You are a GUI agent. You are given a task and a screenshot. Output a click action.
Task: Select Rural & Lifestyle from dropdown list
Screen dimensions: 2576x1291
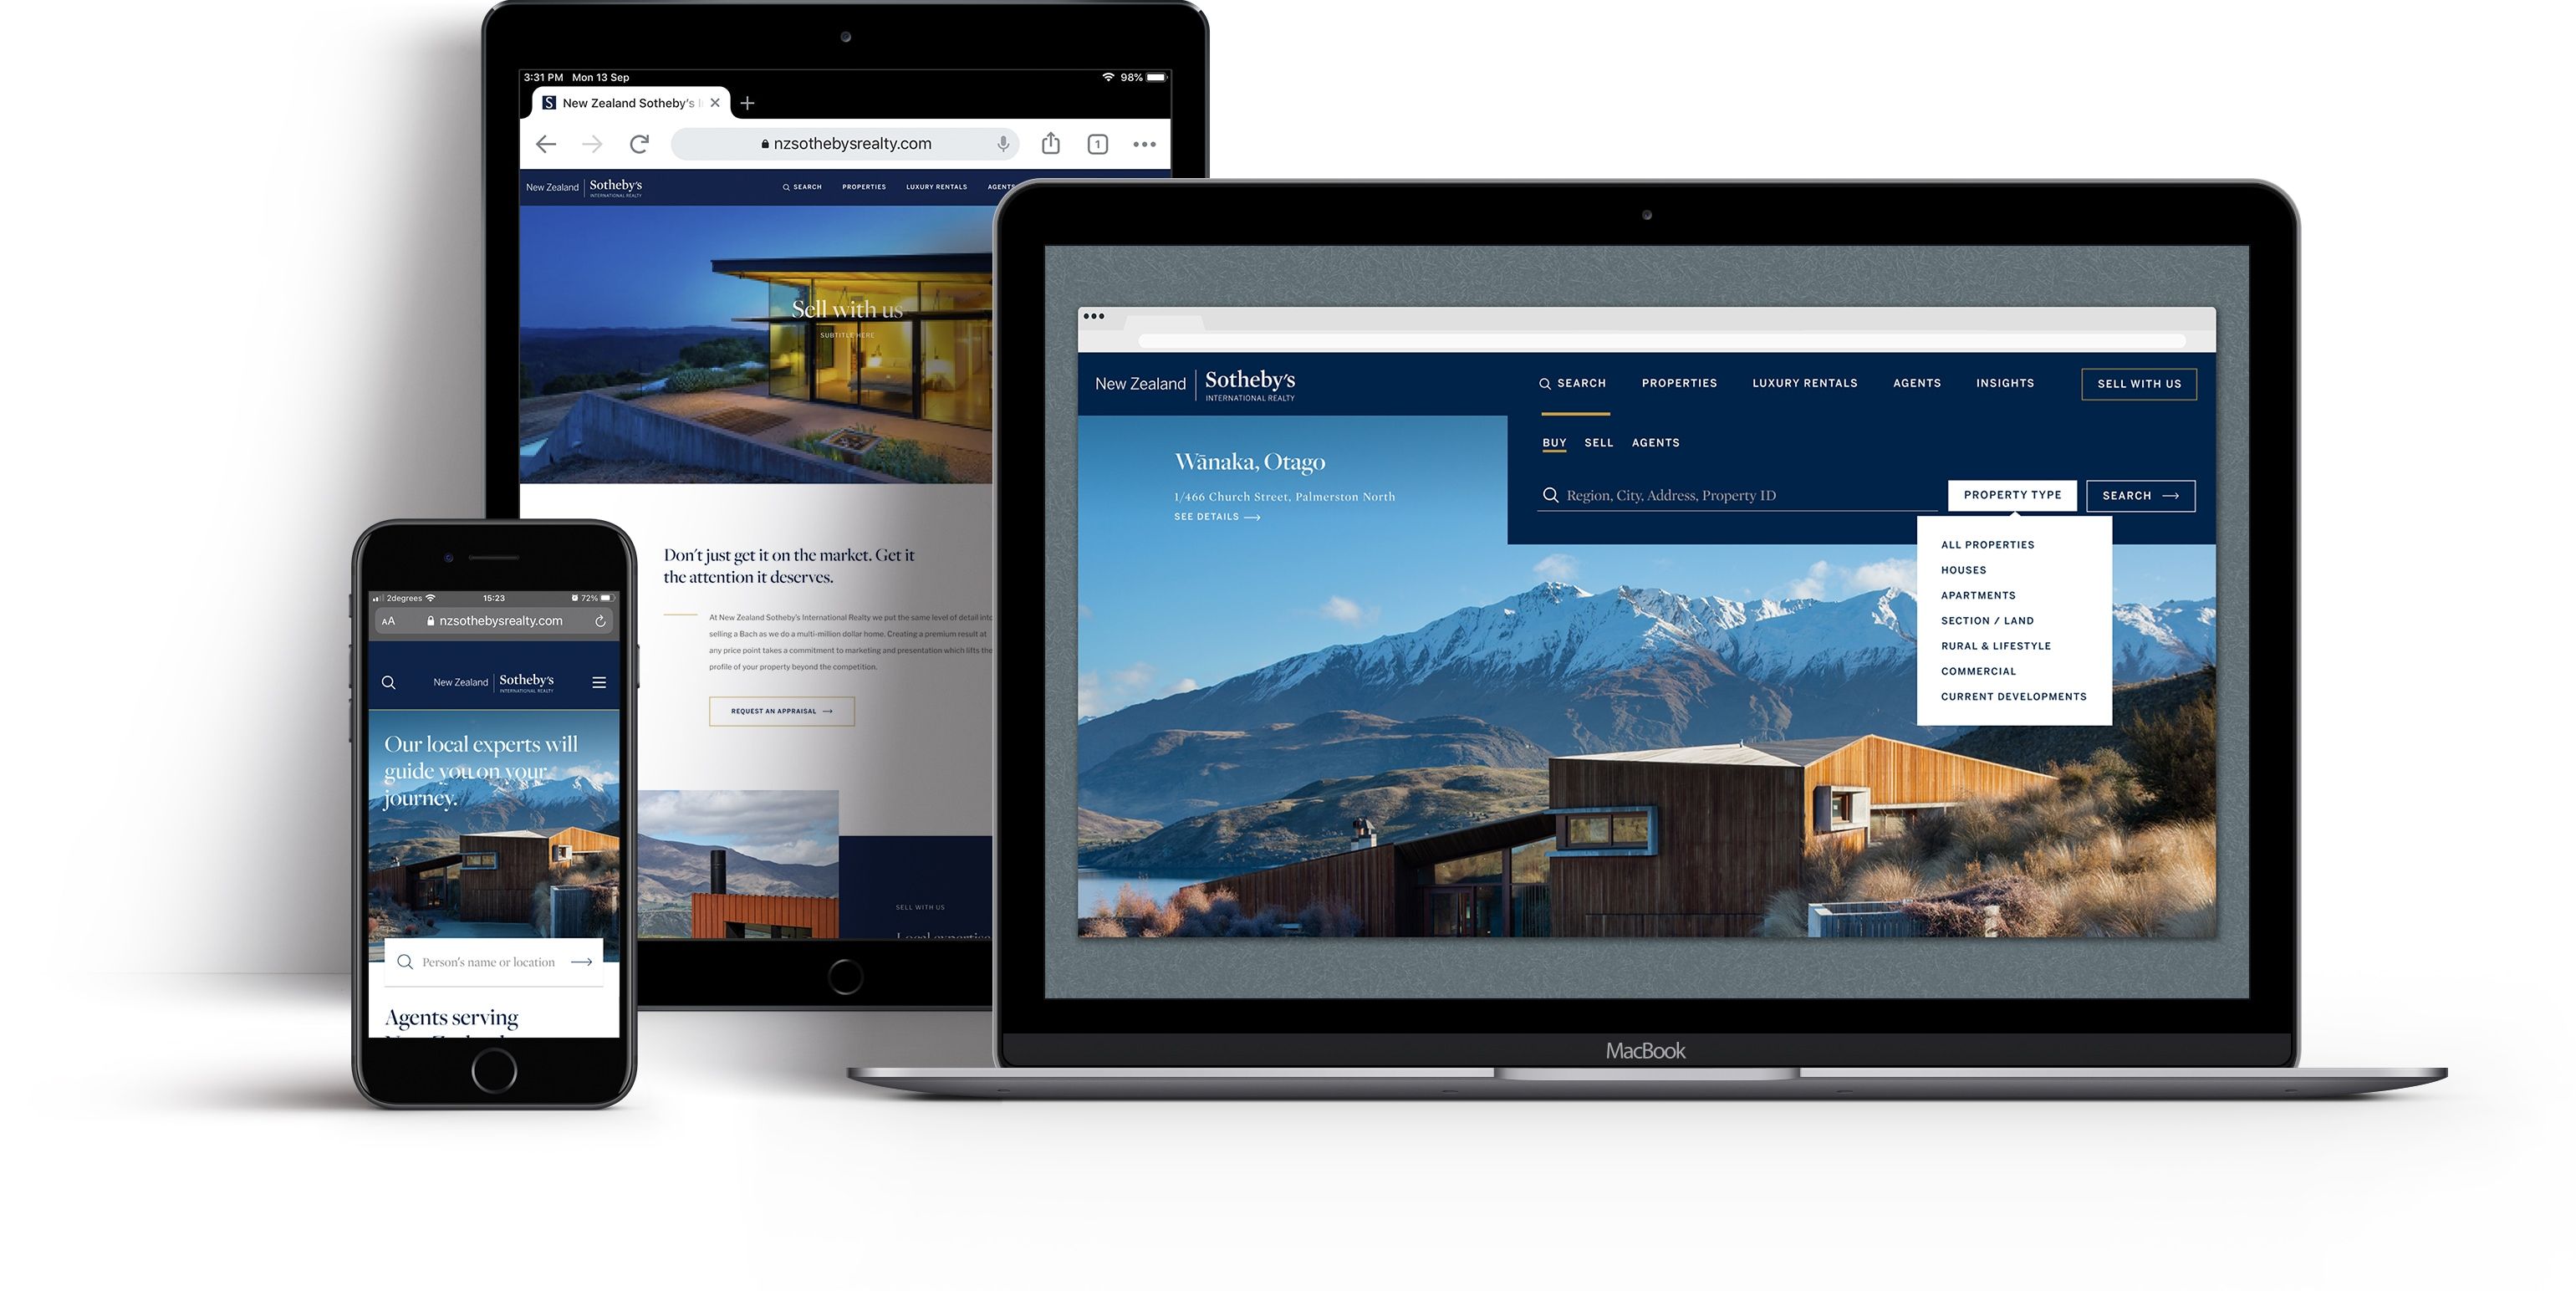[1995, 644]
